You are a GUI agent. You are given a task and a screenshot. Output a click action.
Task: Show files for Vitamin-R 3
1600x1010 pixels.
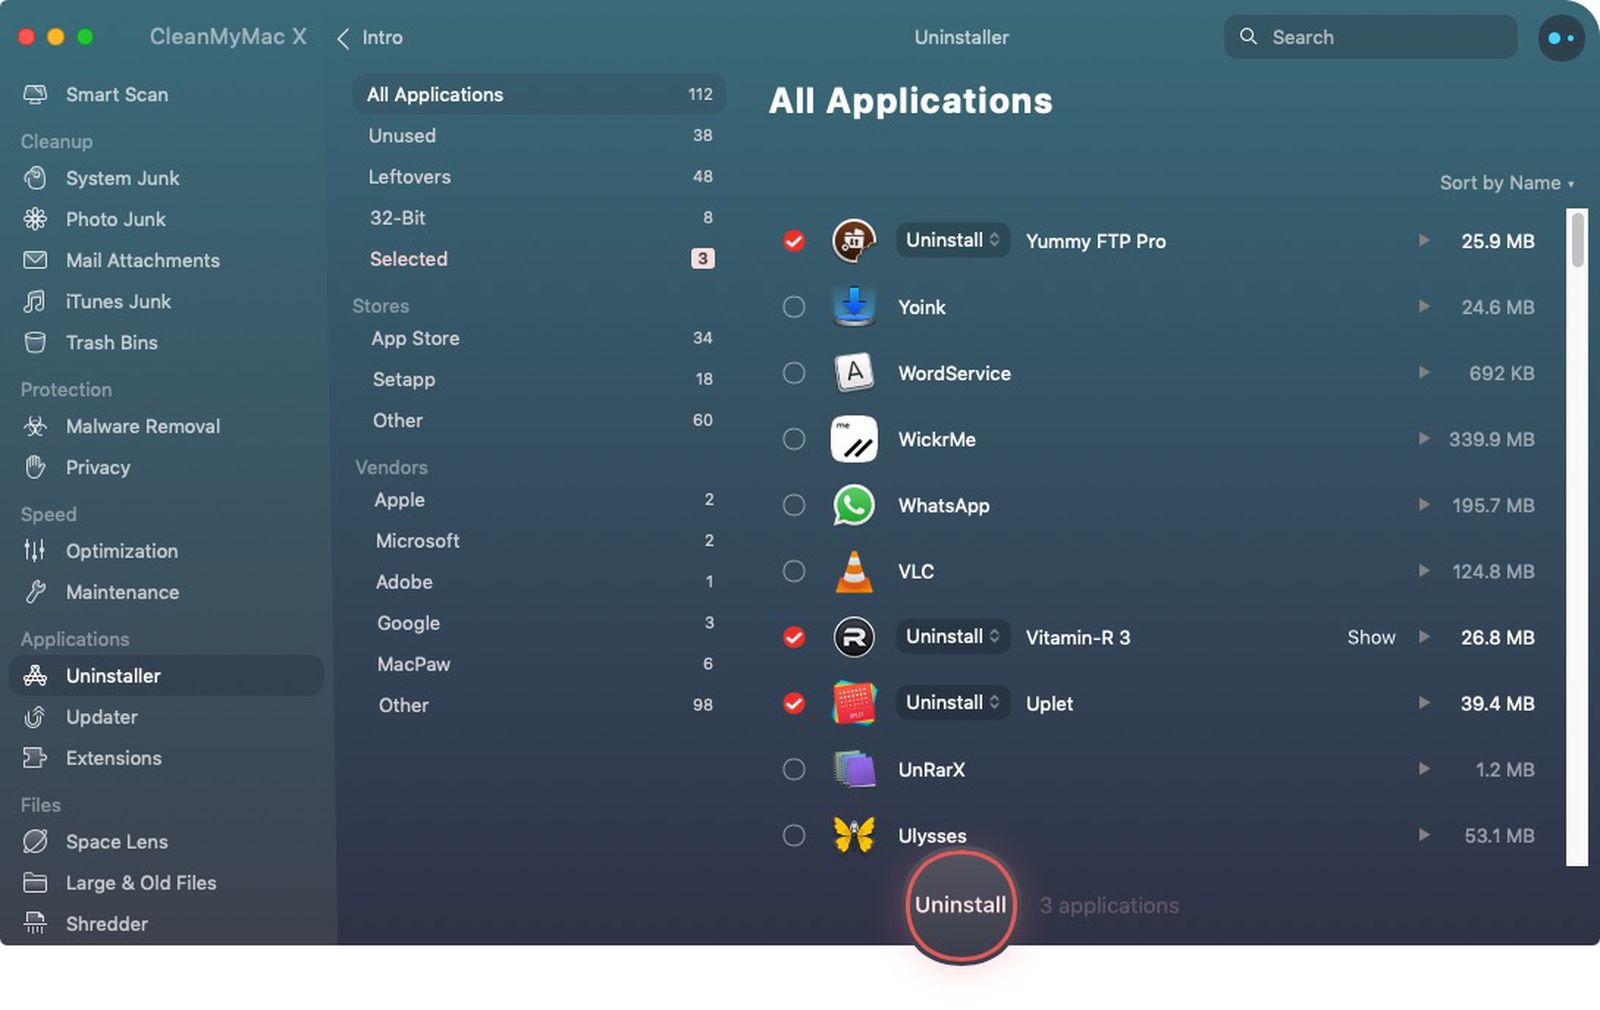[1371, 637]
